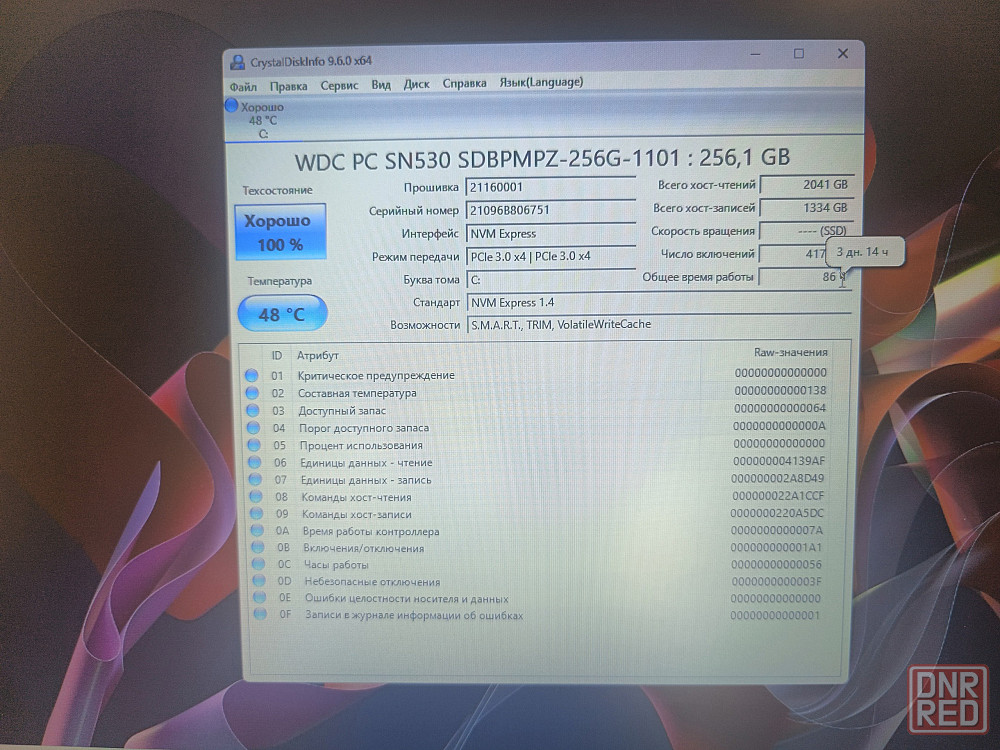Click status icon for Процент использования row
1000x750 pixels.
(x=254, y=445)
